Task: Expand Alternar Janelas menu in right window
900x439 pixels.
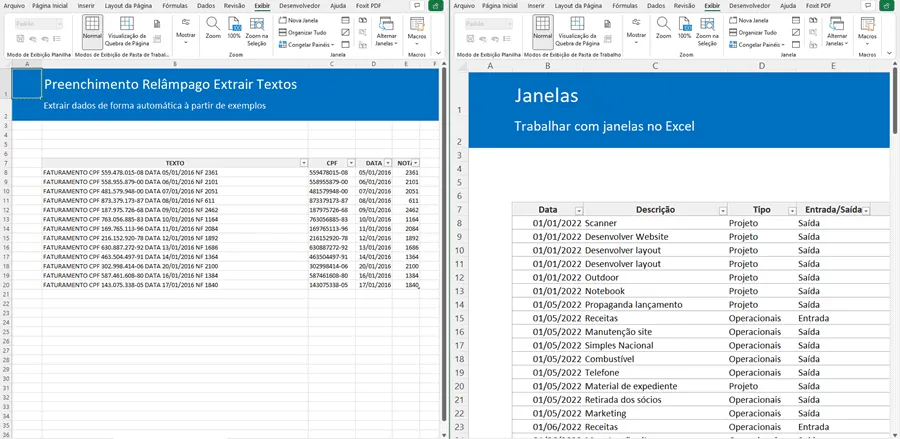Action: click(846, 44)
